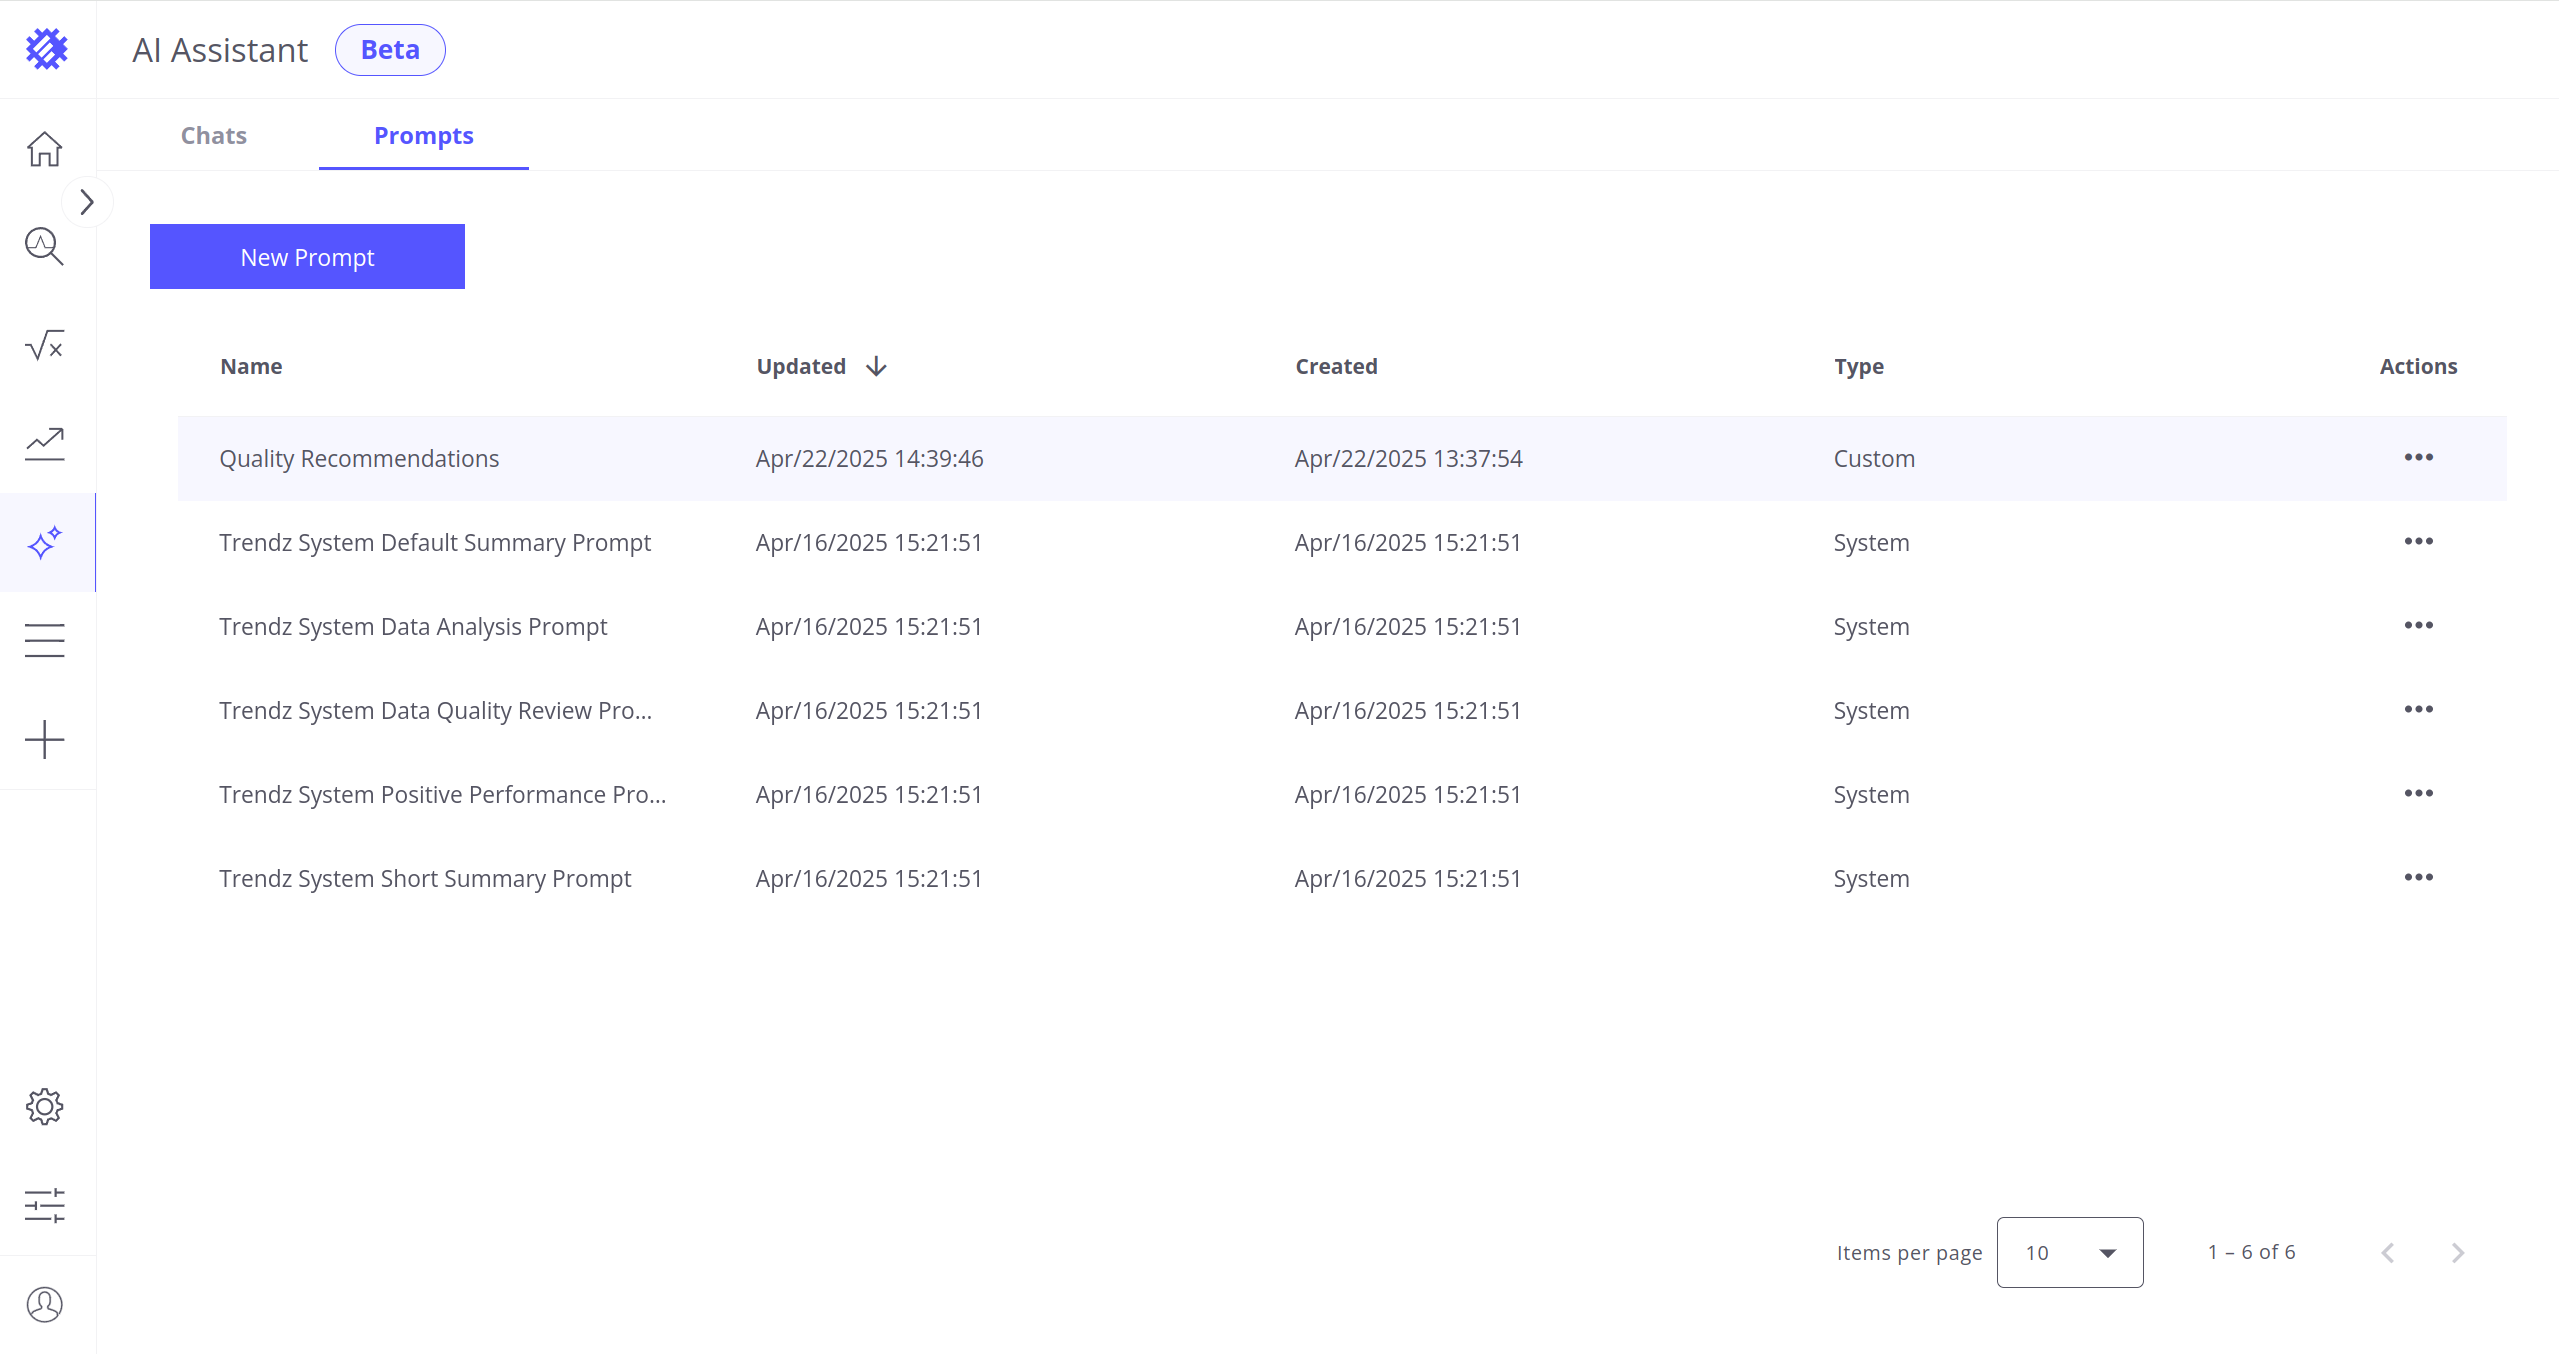Open the settings gear icon
Screen dimensions: 2559x1354
point(45,1106)
